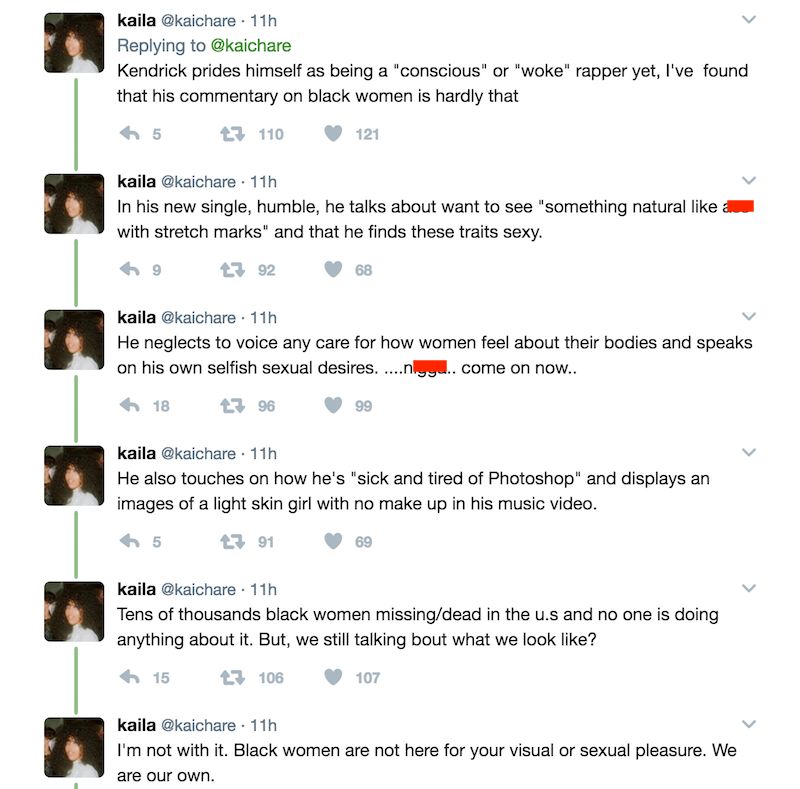Open chevron menu on Photoshop tweet
Image resolution: width=800 pixels, height=789 pixels.
tap(748, 453)
